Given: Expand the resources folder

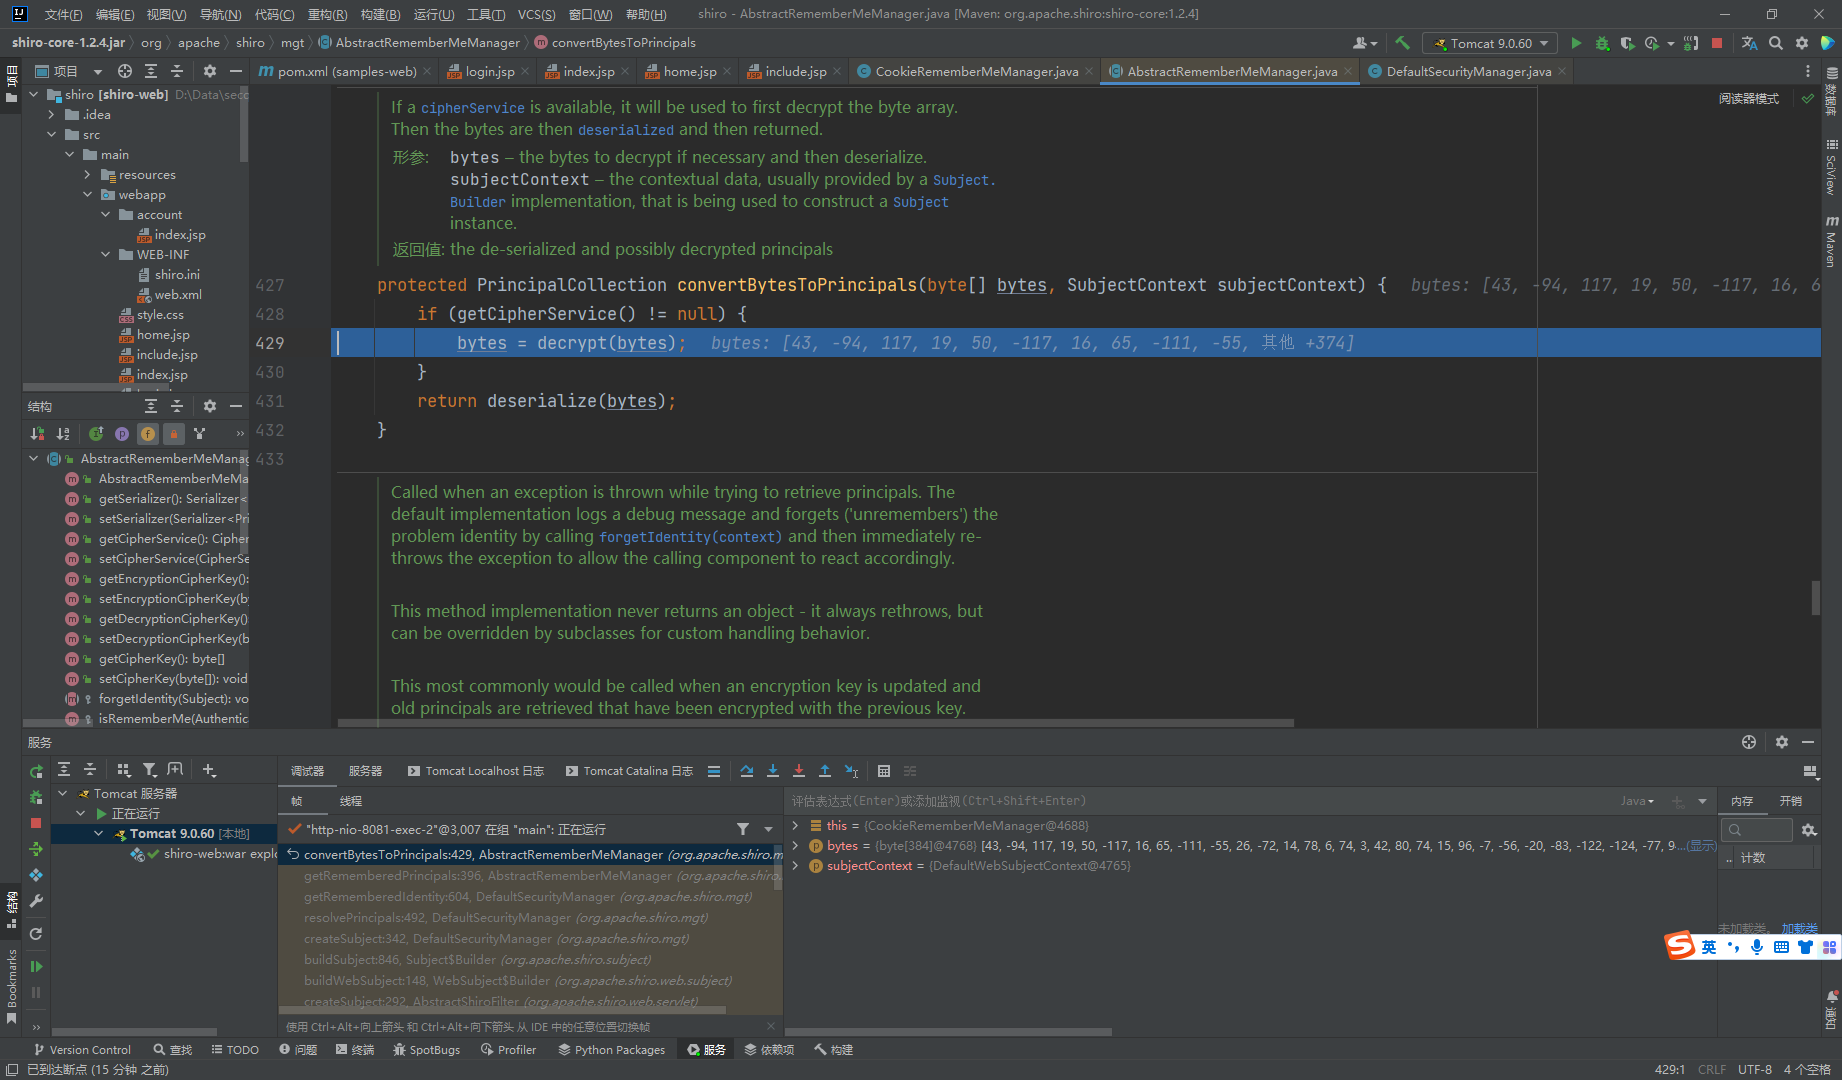Looking at the screenshot, I should pos(87,175).
